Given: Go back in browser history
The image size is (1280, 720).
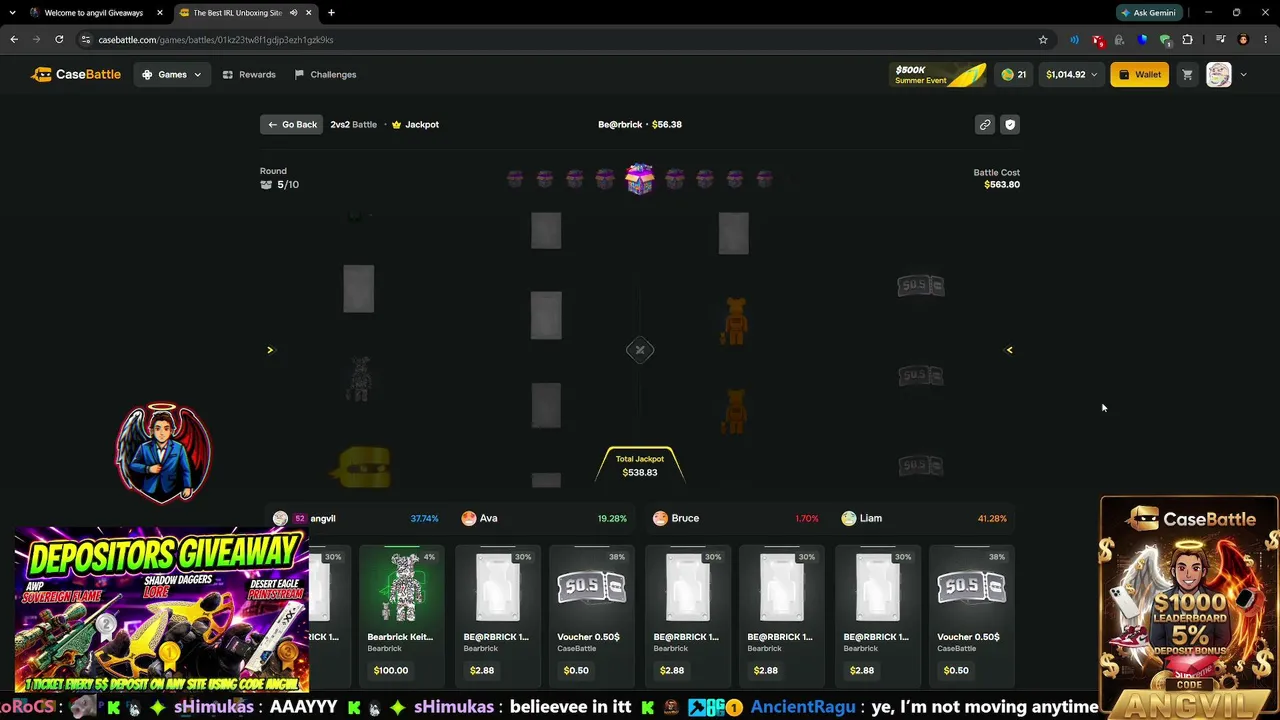Looking at the screenshot, I should (14, 40).
